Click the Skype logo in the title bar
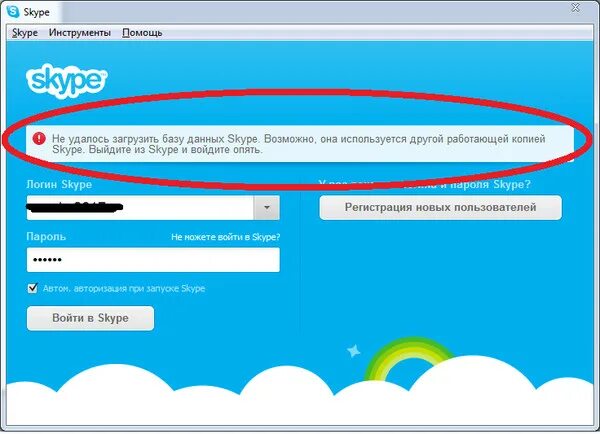This screenshot has width=600, height=434. pos(13,11)
